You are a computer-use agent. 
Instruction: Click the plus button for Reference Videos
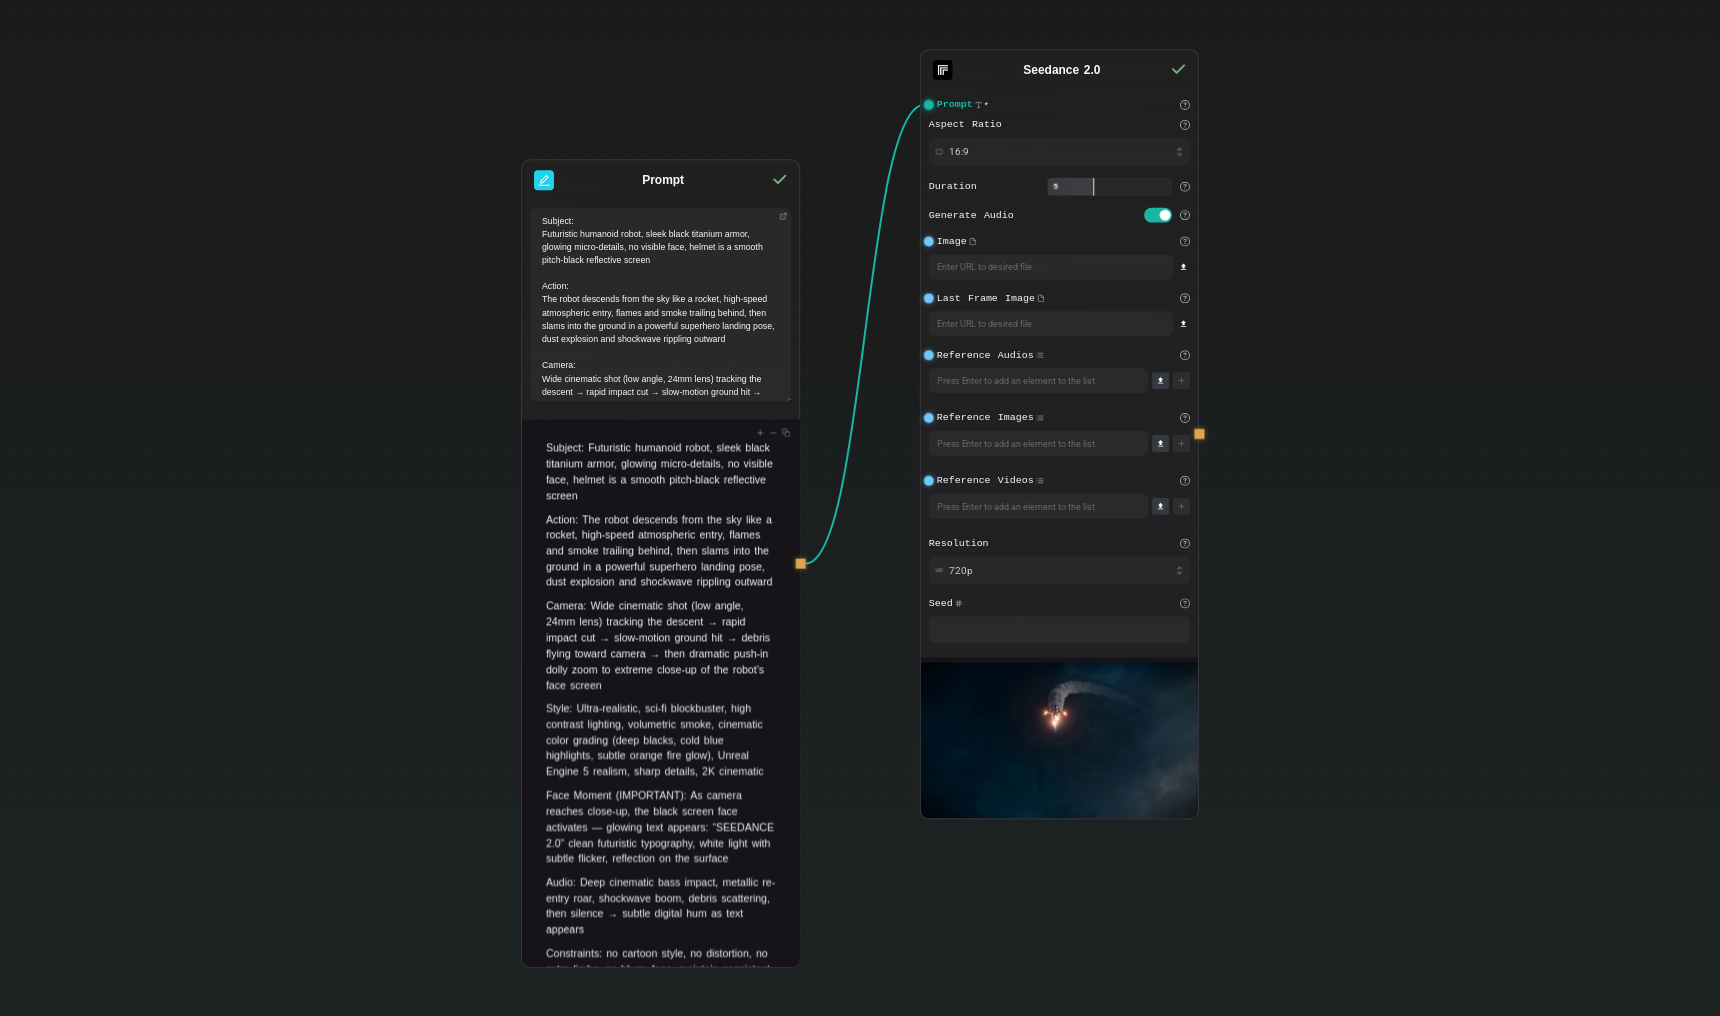pyautogui.click(x=1181, y=506)
